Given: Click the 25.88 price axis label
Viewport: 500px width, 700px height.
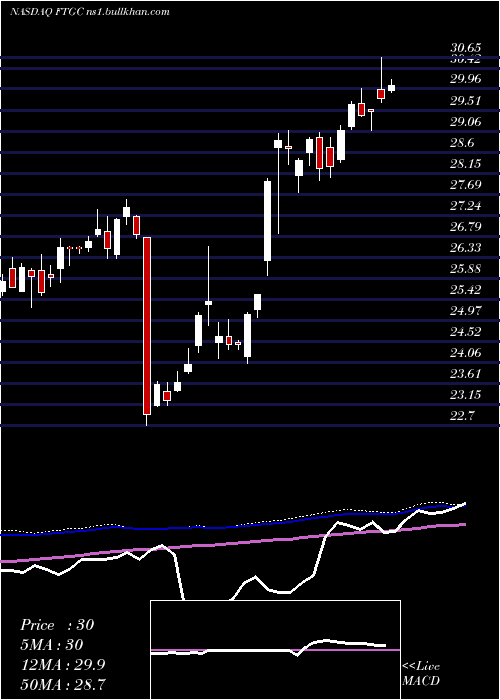Looking at the screenshot, I should point(466,269).
